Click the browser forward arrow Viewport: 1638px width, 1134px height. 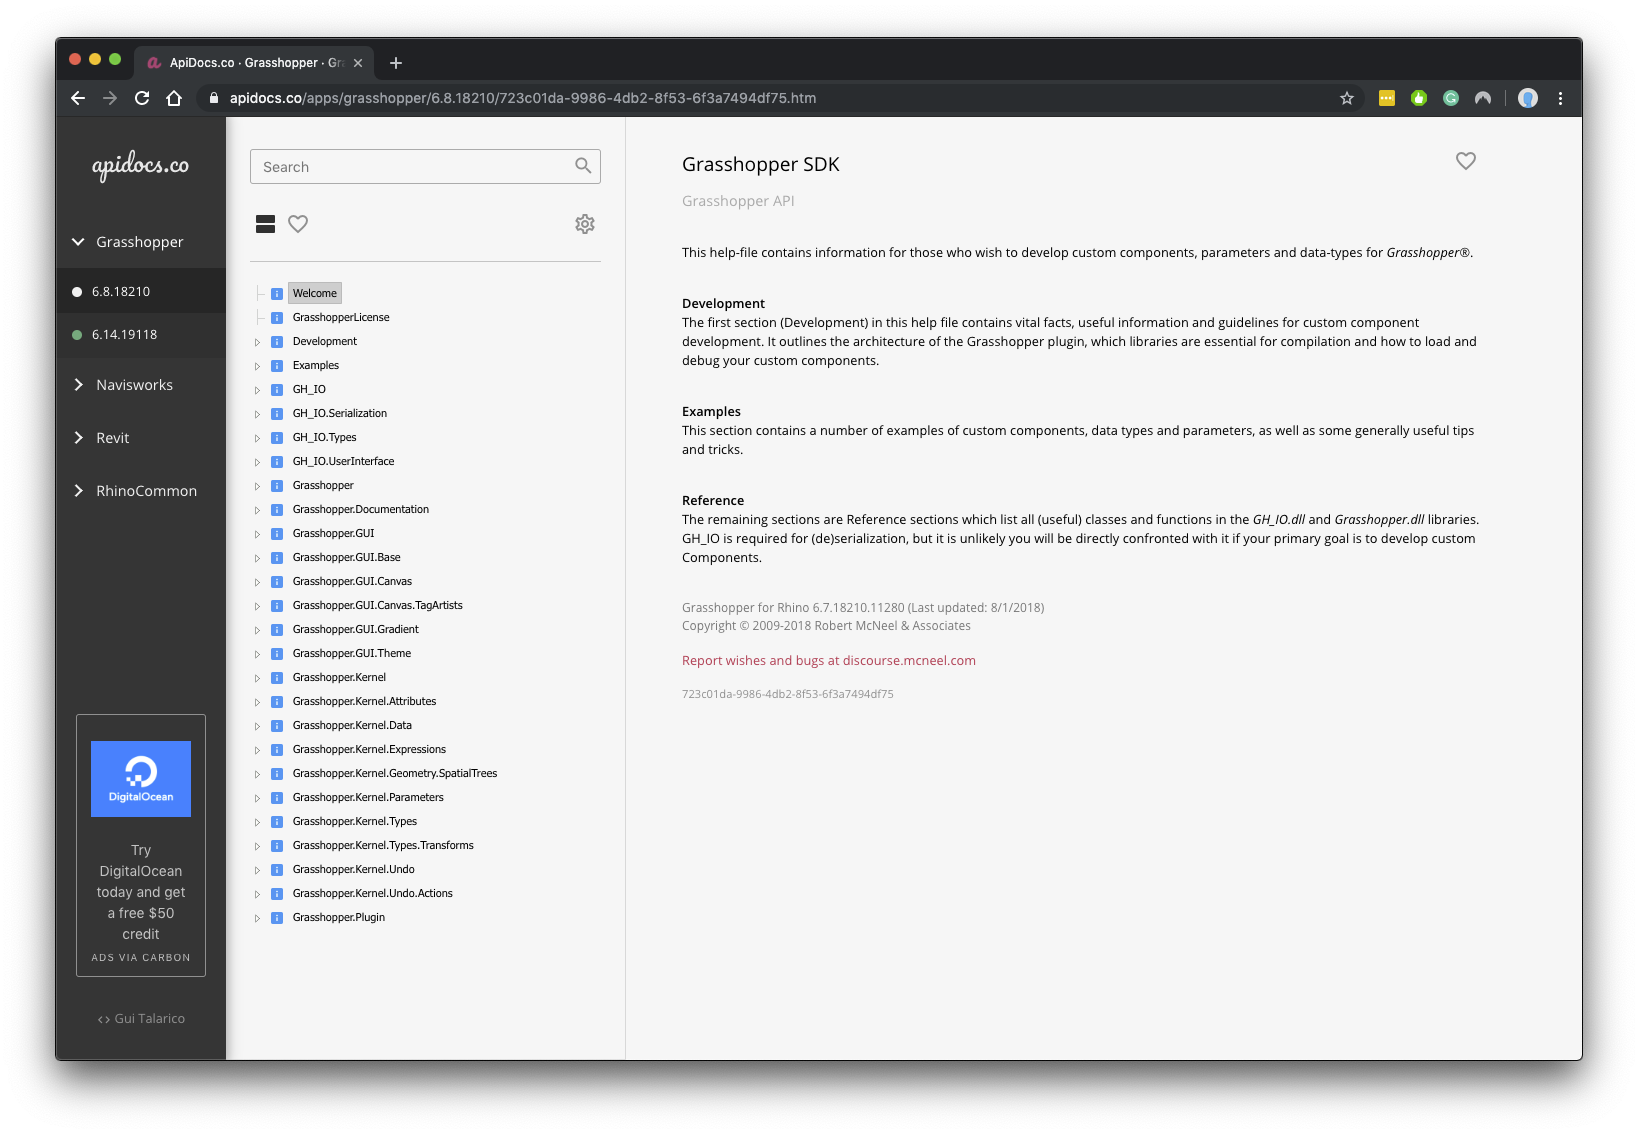[x=110, y=98]
